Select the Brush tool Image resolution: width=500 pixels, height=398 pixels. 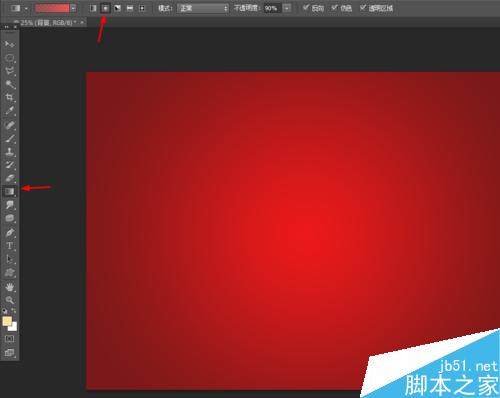click(9, 138)
